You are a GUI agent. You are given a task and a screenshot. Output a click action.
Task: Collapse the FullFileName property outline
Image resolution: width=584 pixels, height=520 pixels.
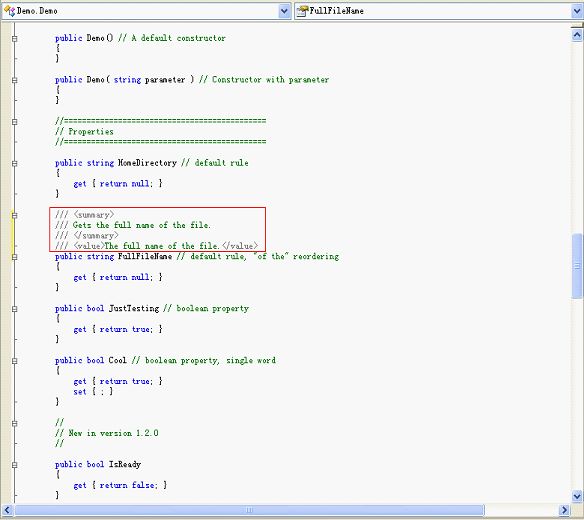15,257
